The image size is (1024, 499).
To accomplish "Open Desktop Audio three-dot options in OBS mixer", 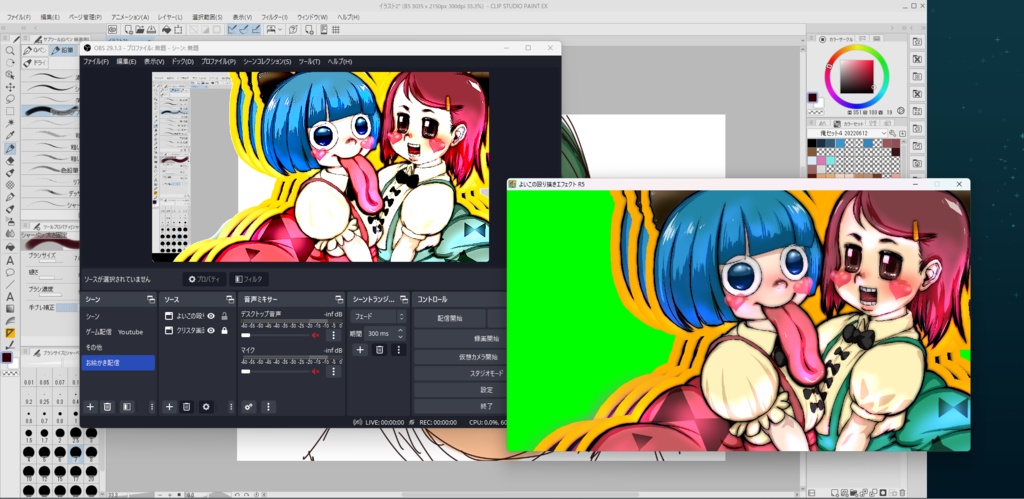I will pos(333,335).
